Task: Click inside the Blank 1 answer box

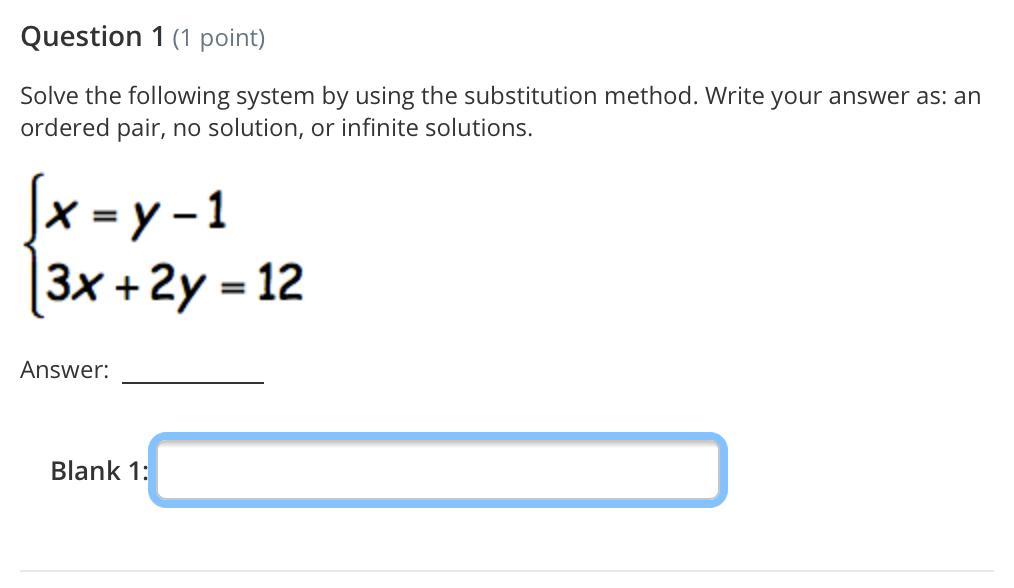Action: (438, 470)
